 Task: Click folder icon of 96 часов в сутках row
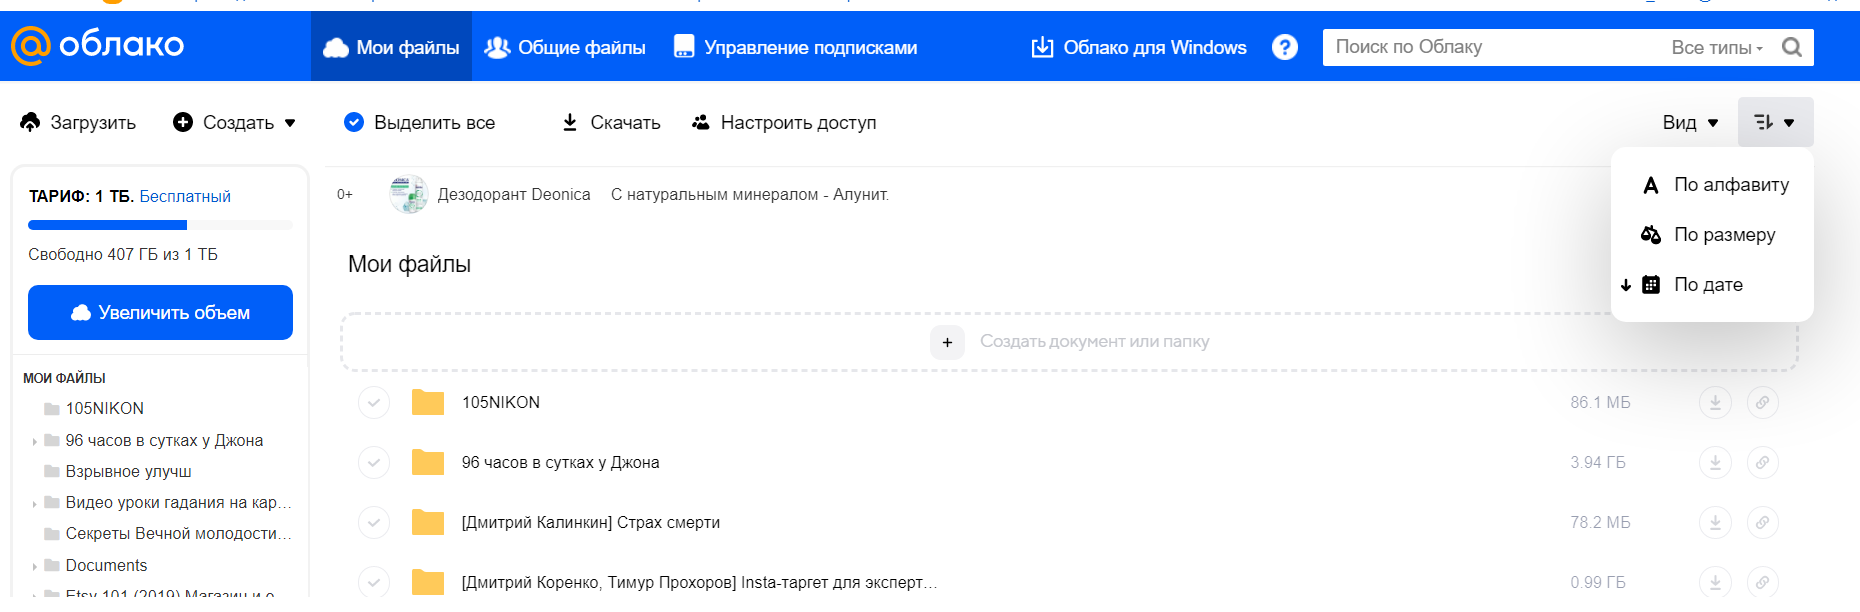428,462
